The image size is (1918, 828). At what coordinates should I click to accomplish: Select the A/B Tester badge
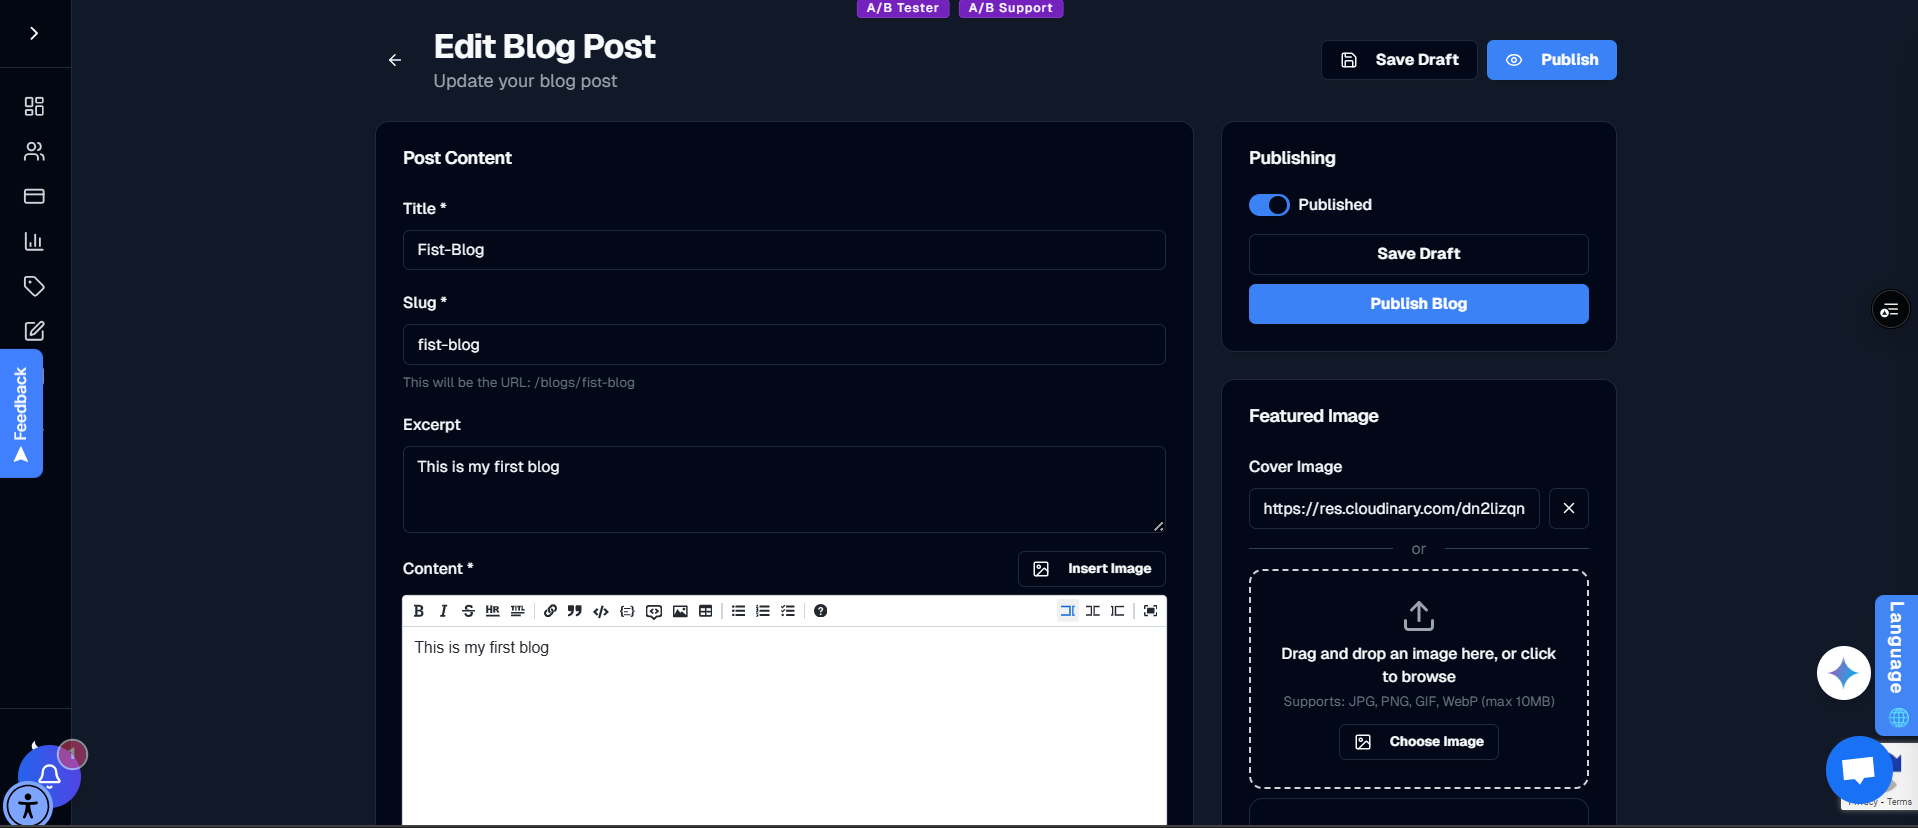coord(903,8)
